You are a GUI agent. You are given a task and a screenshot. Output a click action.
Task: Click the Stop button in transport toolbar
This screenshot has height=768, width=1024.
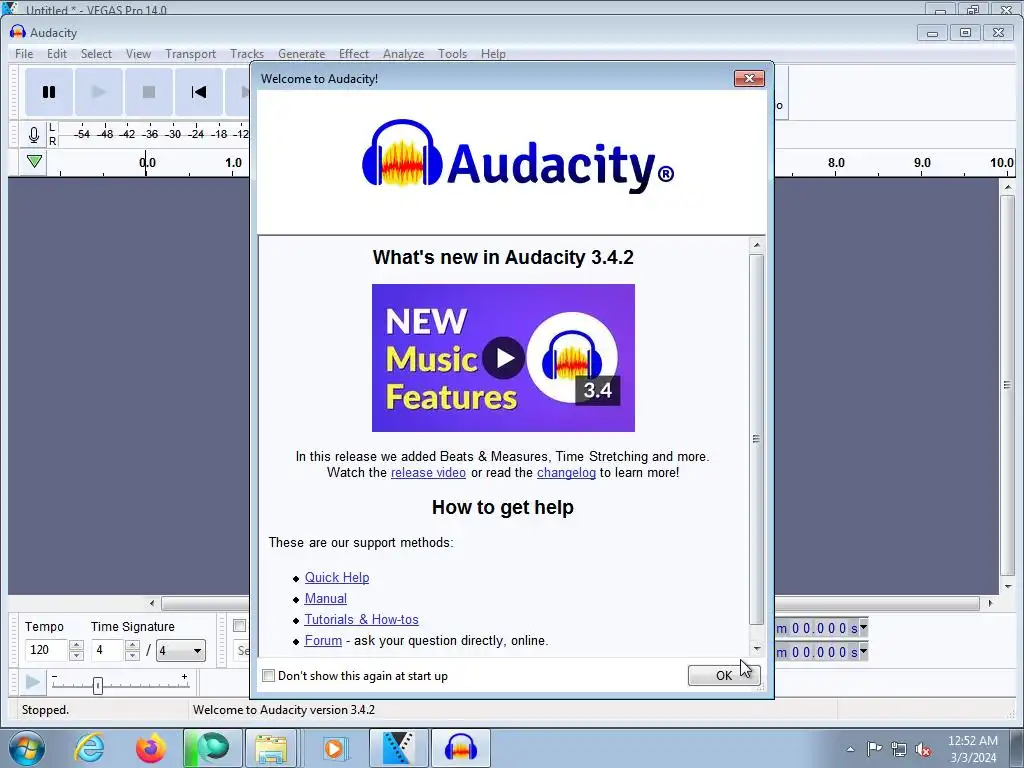pos(149,92)
